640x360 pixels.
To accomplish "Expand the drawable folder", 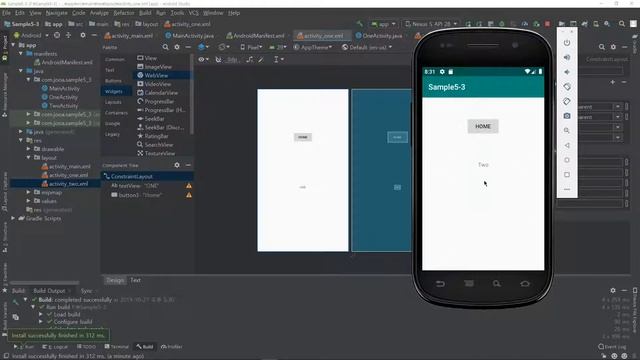I will tap(28, 149).
